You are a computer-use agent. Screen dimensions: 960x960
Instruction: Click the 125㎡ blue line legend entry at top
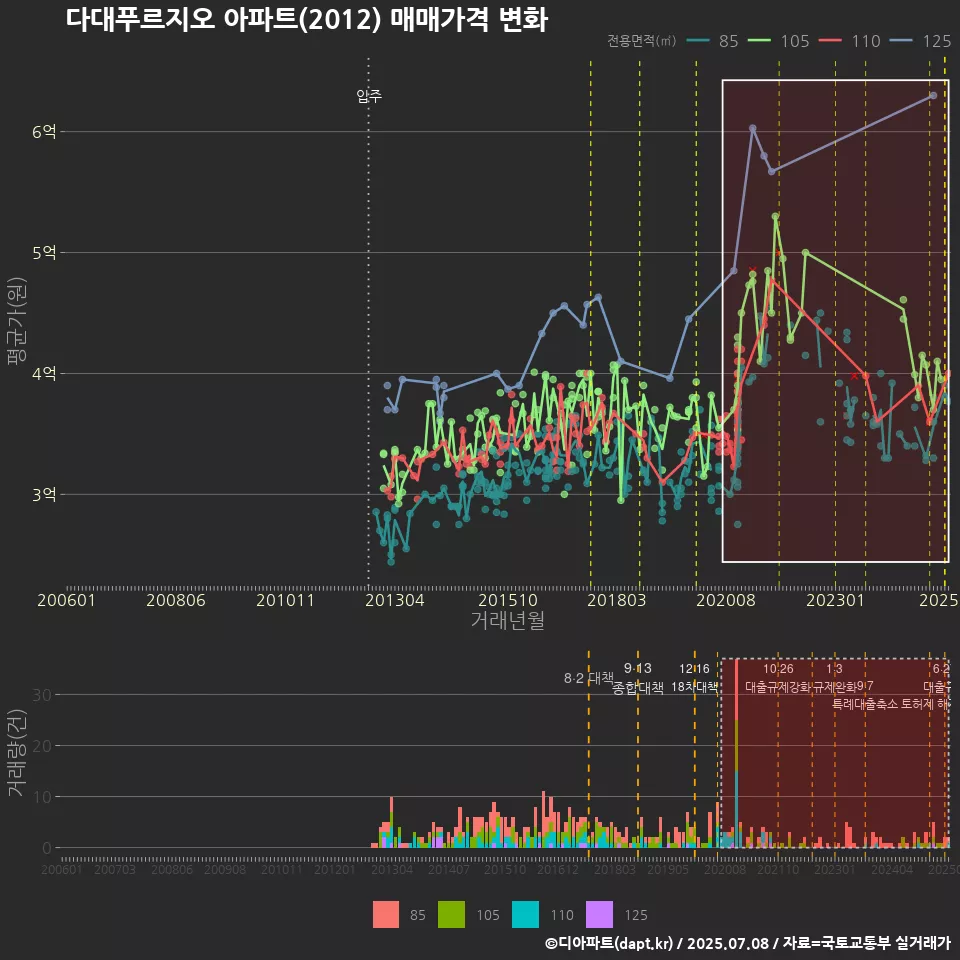tap(921, 41)
